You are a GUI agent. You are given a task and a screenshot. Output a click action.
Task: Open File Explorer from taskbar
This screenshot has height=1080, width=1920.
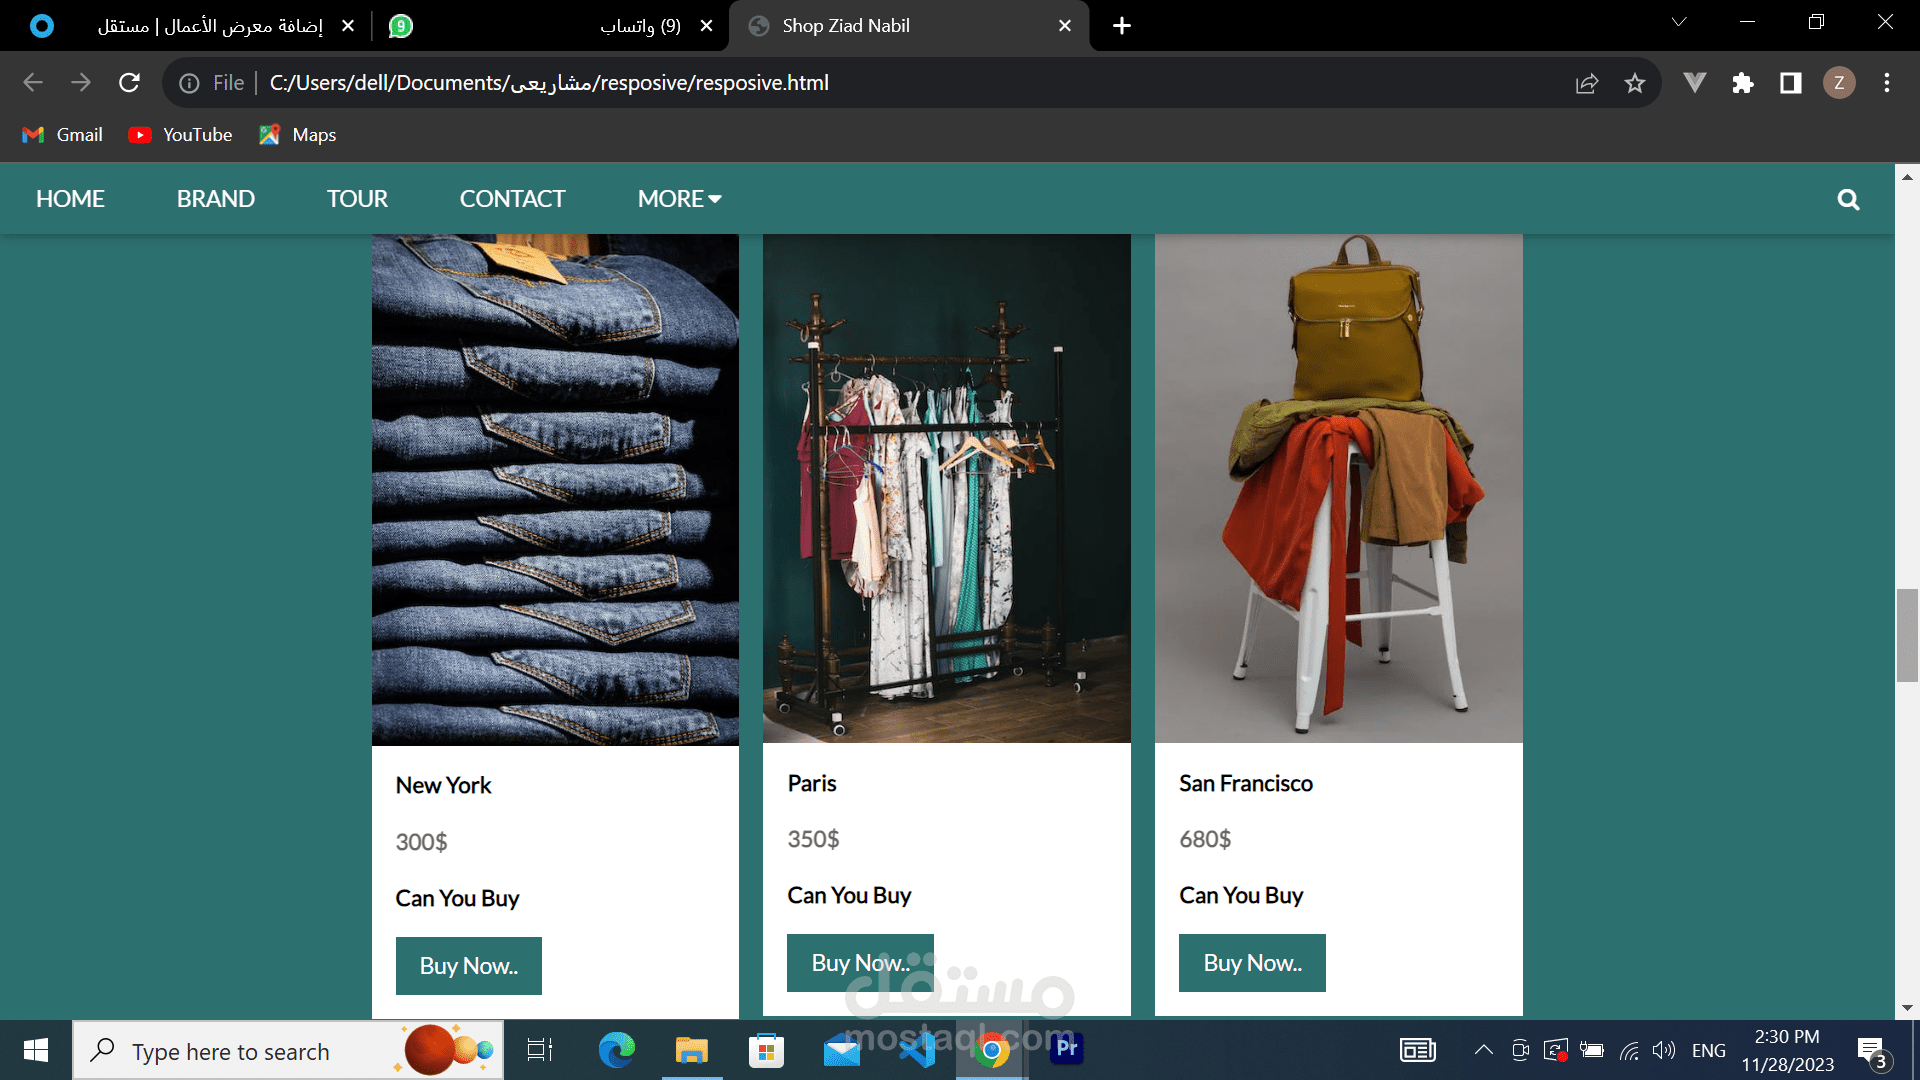(x=691, y=1050)
